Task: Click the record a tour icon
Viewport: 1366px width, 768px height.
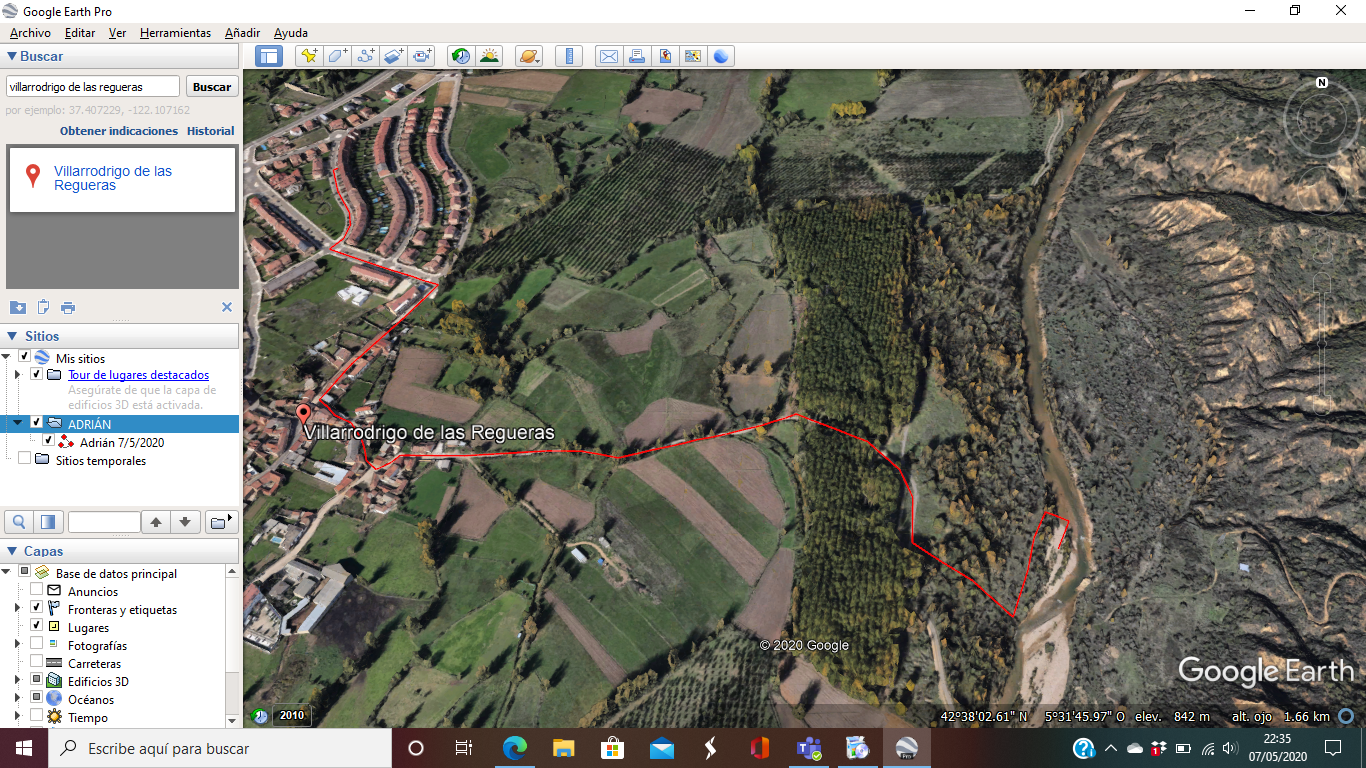Action: click(422, 56)
